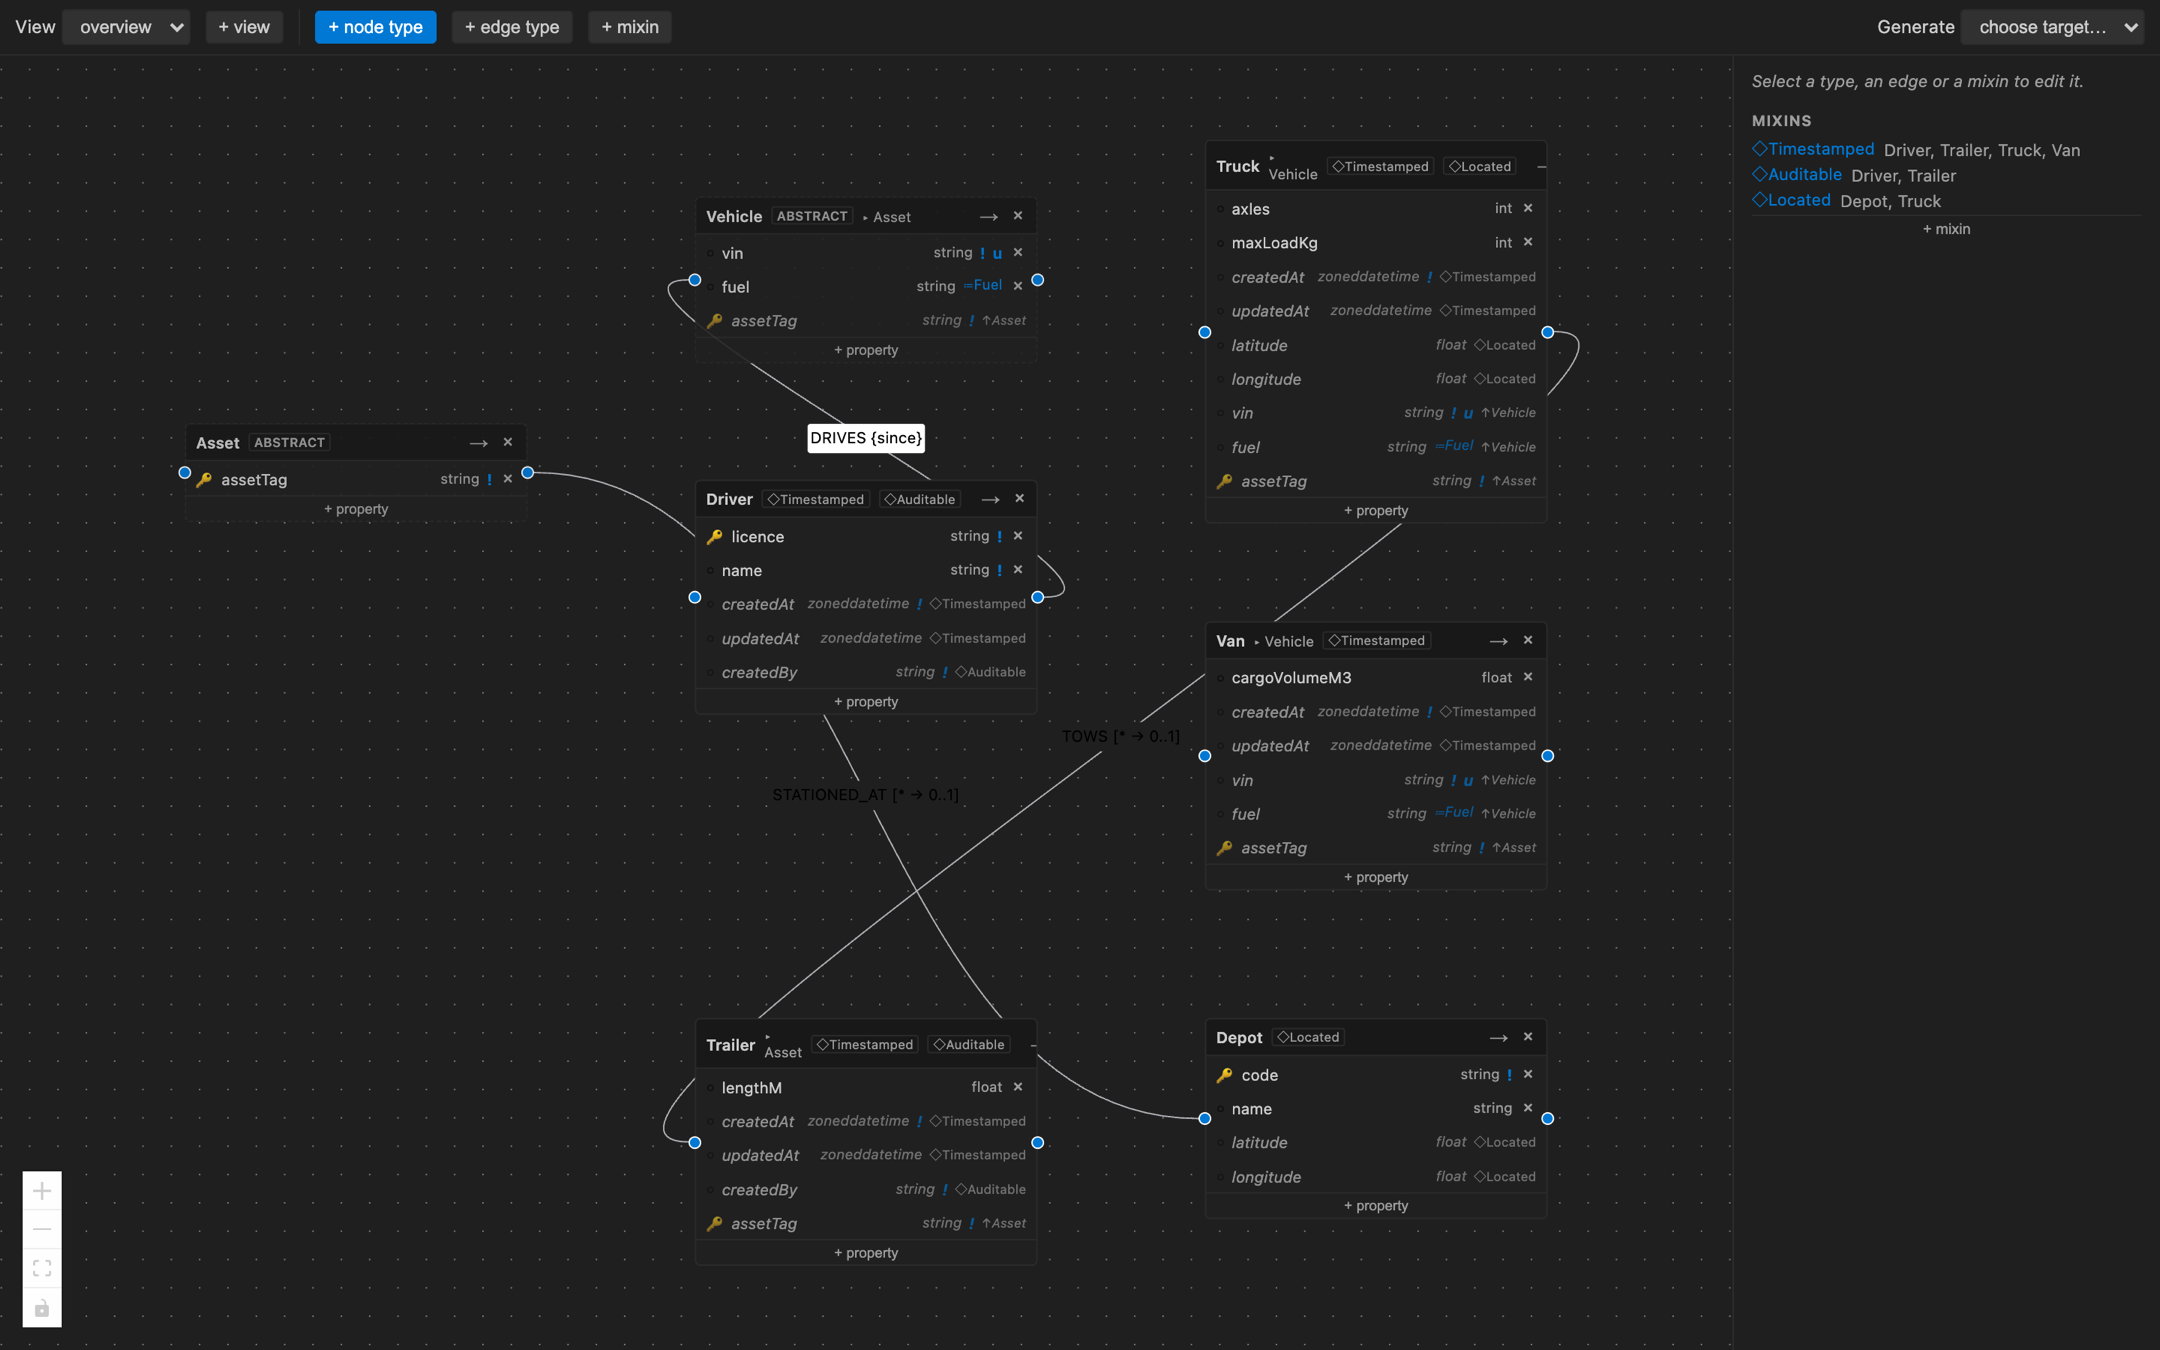Add a property to the Asset node
The height and width of the screenshot is (1350, 2160).
[356, 509]
